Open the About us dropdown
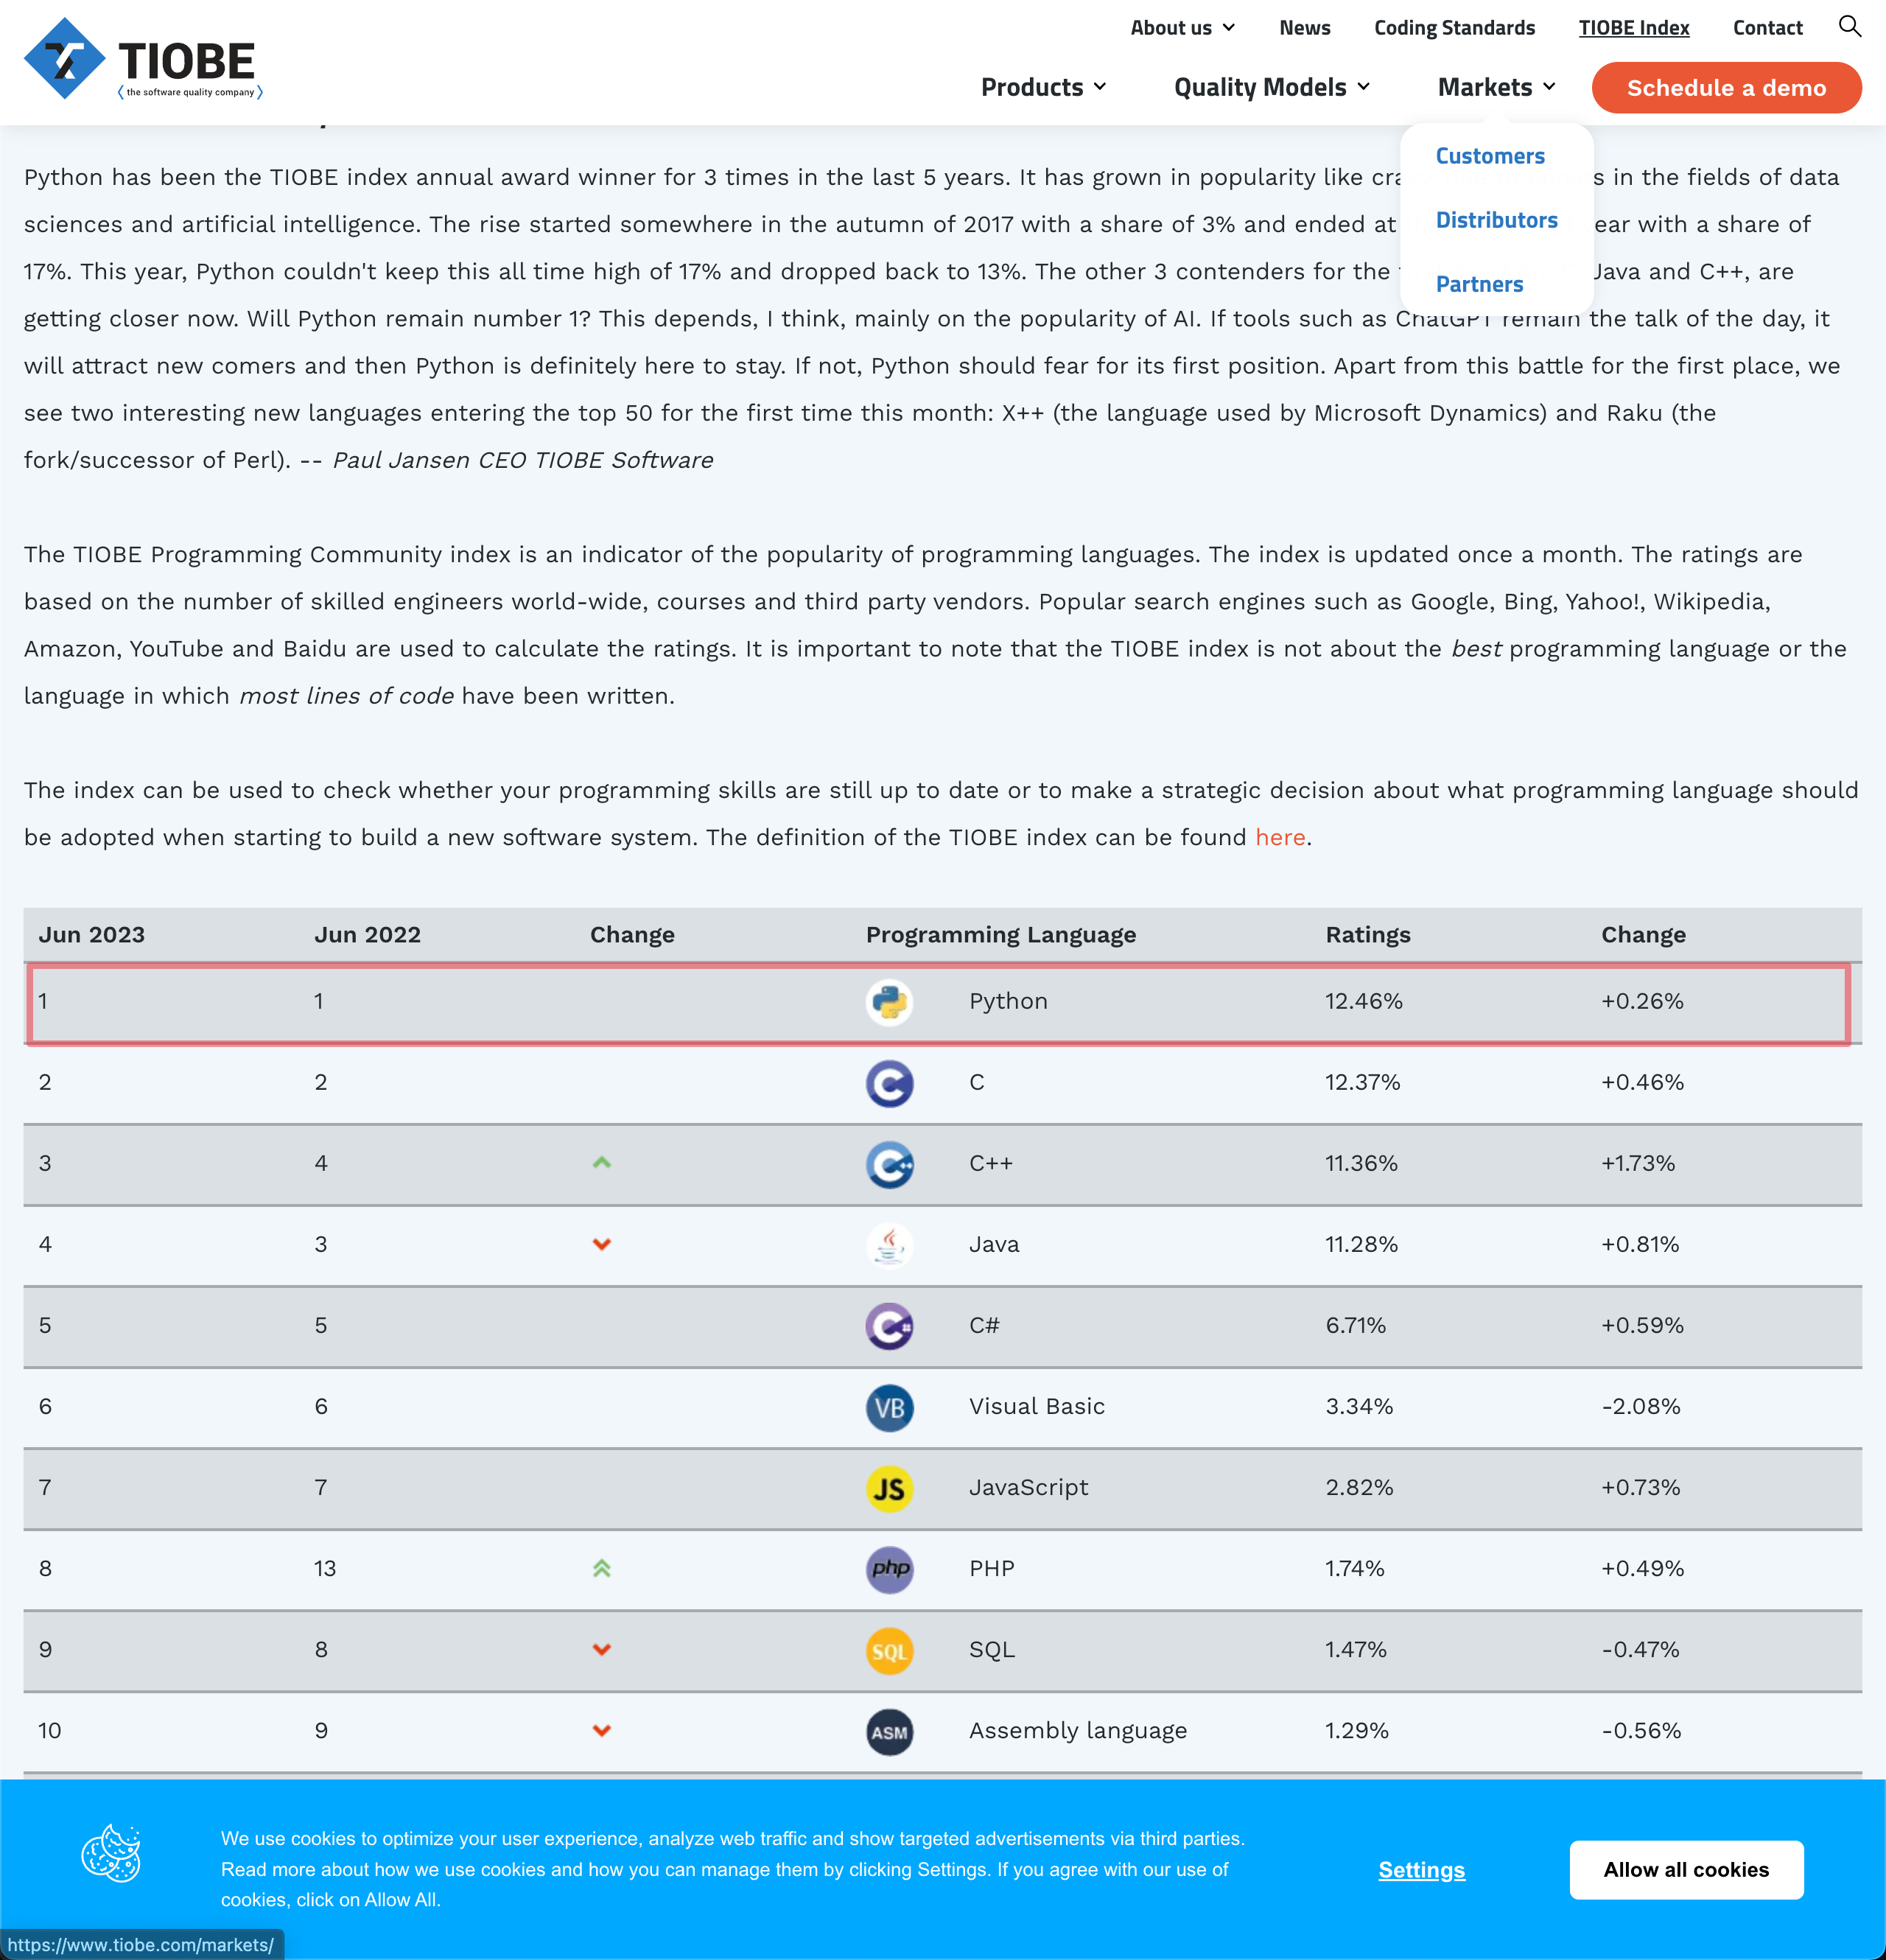This screenshot has height=1960, width=1886. [x=1182, y=28]
